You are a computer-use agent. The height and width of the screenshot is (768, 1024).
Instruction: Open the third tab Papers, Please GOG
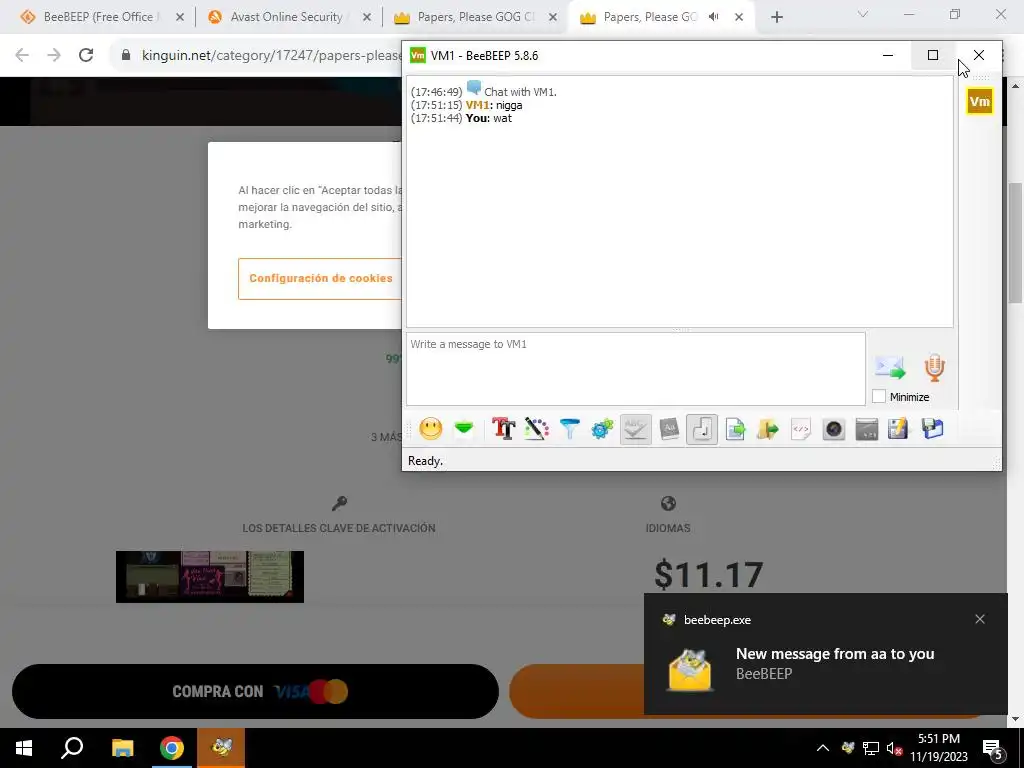point(475,17)
